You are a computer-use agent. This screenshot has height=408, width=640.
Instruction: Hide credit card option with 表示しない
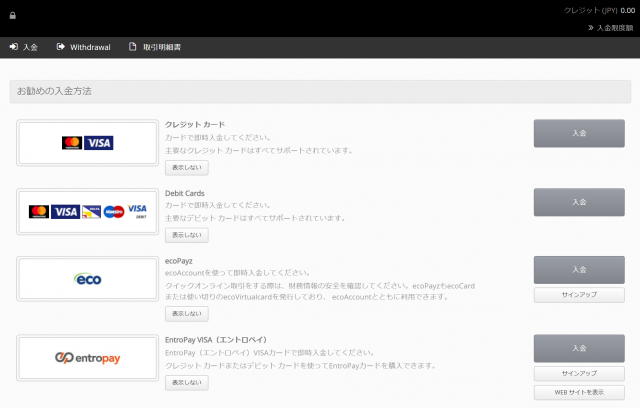[x=187, y=168]
